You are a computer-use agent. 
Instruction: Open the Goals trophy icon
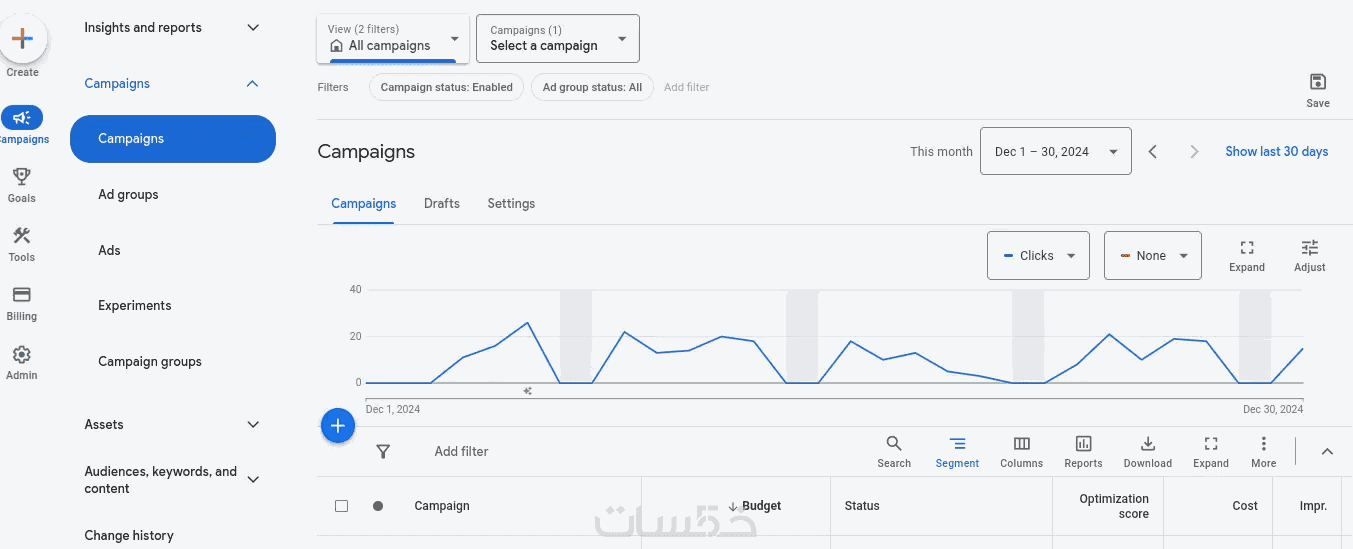pyautogui.click(x=21, y=178)
